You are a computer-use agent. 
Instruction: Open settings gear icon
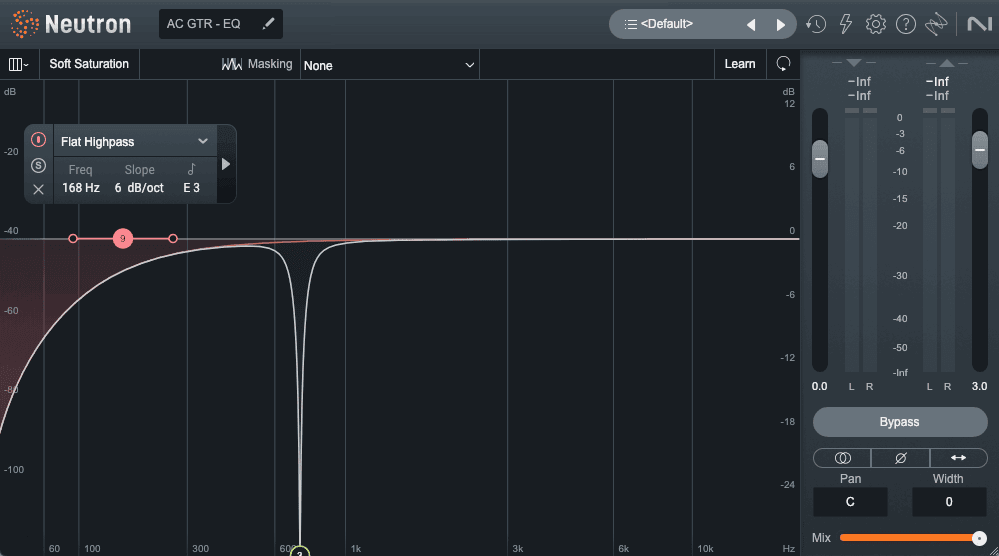875,24
